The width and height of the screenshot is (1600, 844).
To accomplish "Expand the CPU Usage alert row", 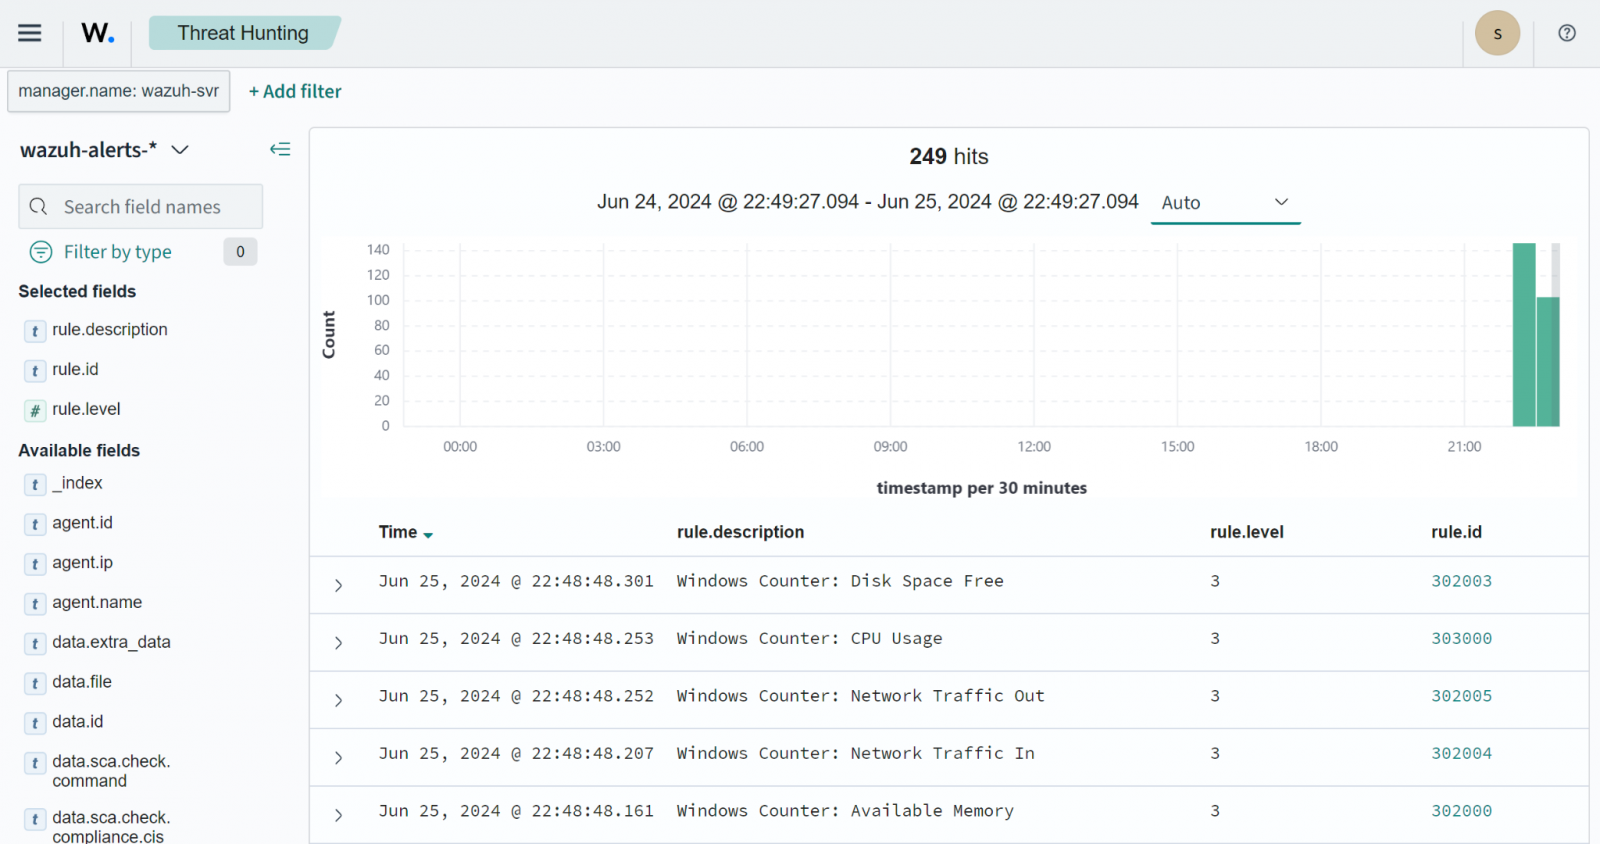I will (x=338, y=643).
